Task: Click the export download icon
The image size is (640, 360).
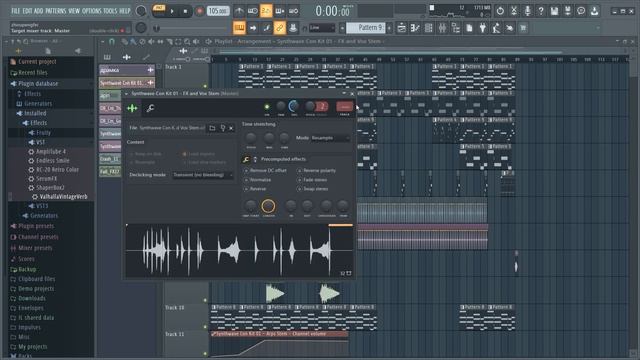Action: (x=594, y=11)
